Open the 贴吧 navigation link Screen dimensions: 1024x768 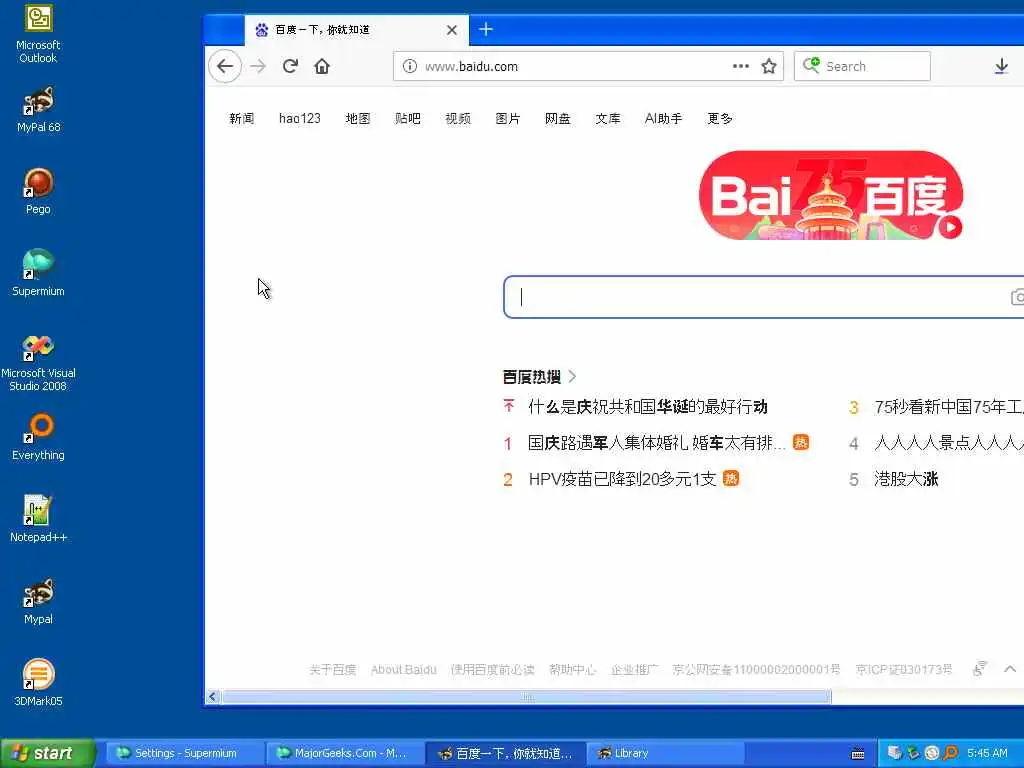point(408,118)
